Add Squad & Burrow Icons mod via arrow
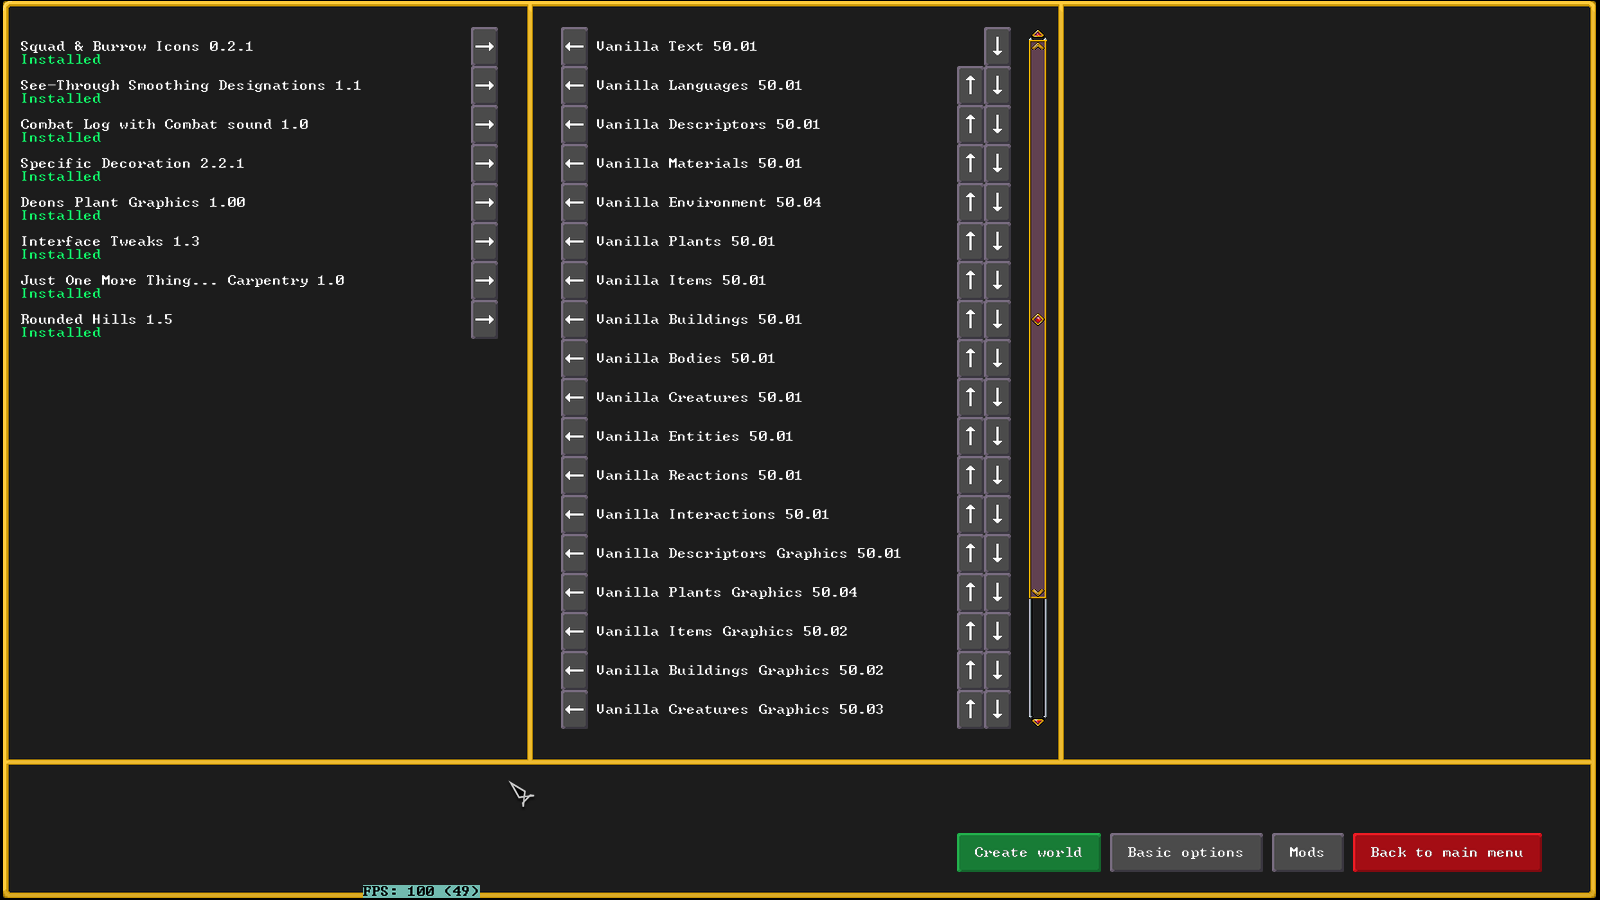Image resolution: width=1600 pixels, height=900 pixels. tap(484, 46)
